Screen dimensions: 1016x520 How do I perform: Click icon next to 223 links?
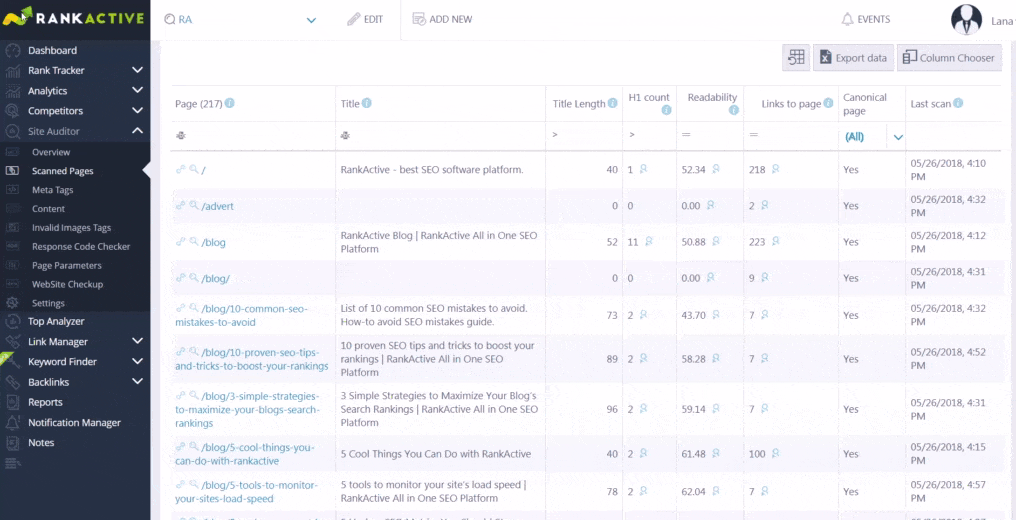pyautogui.click(x=776, y=241)
